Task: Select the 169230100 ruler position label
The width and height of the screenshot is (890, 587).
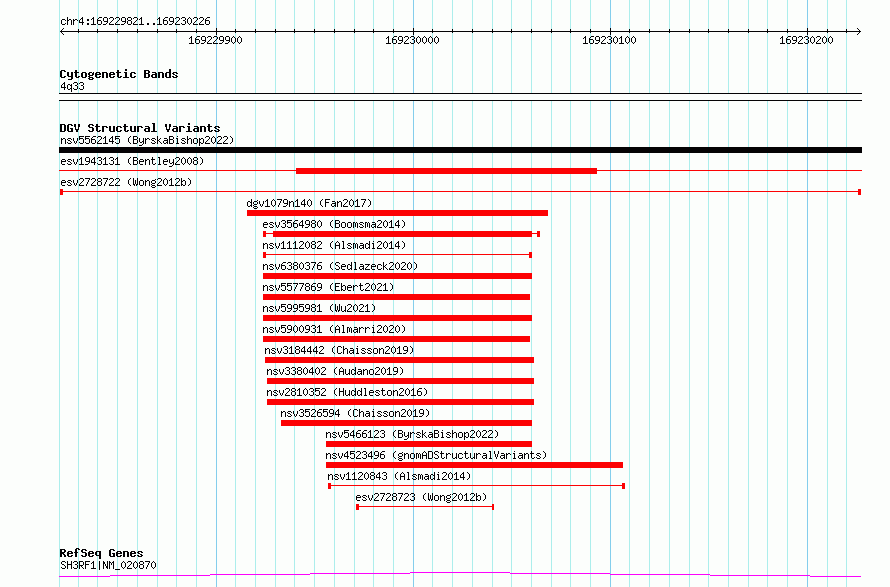Action: [x=609, y=40]
